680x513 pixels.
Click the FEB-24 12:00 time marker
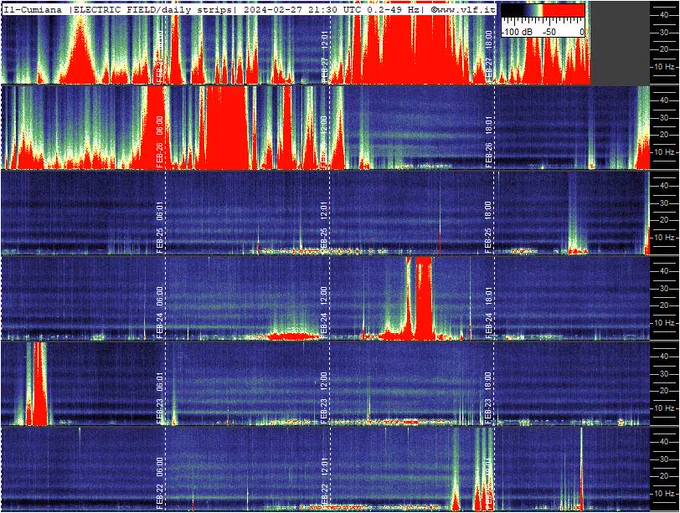coord(324,312)
